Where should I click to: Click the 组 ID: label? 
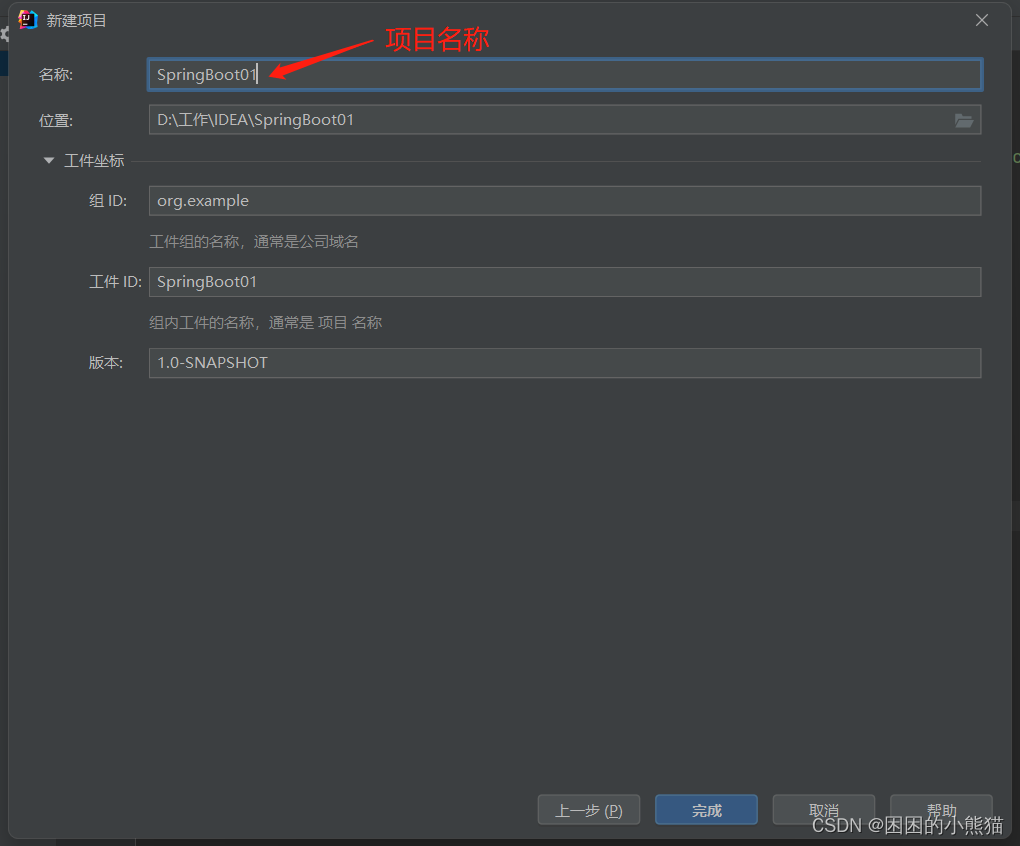[x=108, y=201]
